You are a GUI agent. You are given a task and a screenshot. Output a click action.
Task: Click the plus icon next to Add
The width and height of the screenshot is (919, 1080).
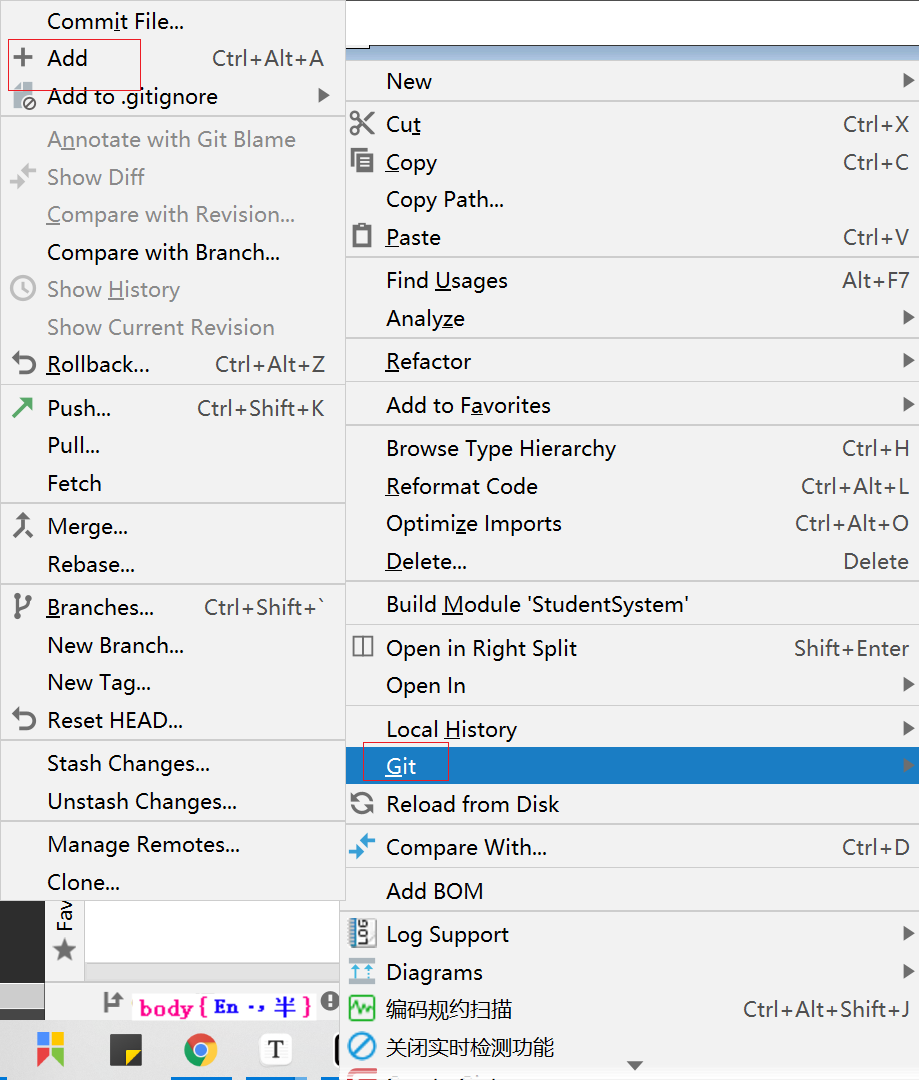[23, 58]
